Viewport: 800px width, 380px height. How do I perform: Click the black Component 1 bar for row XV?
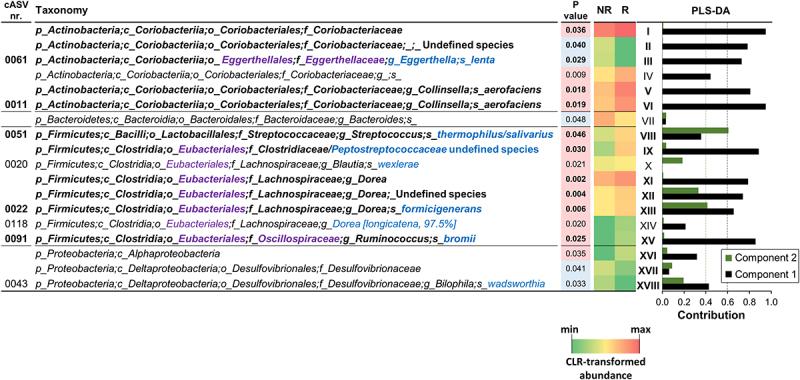(709, 240)
